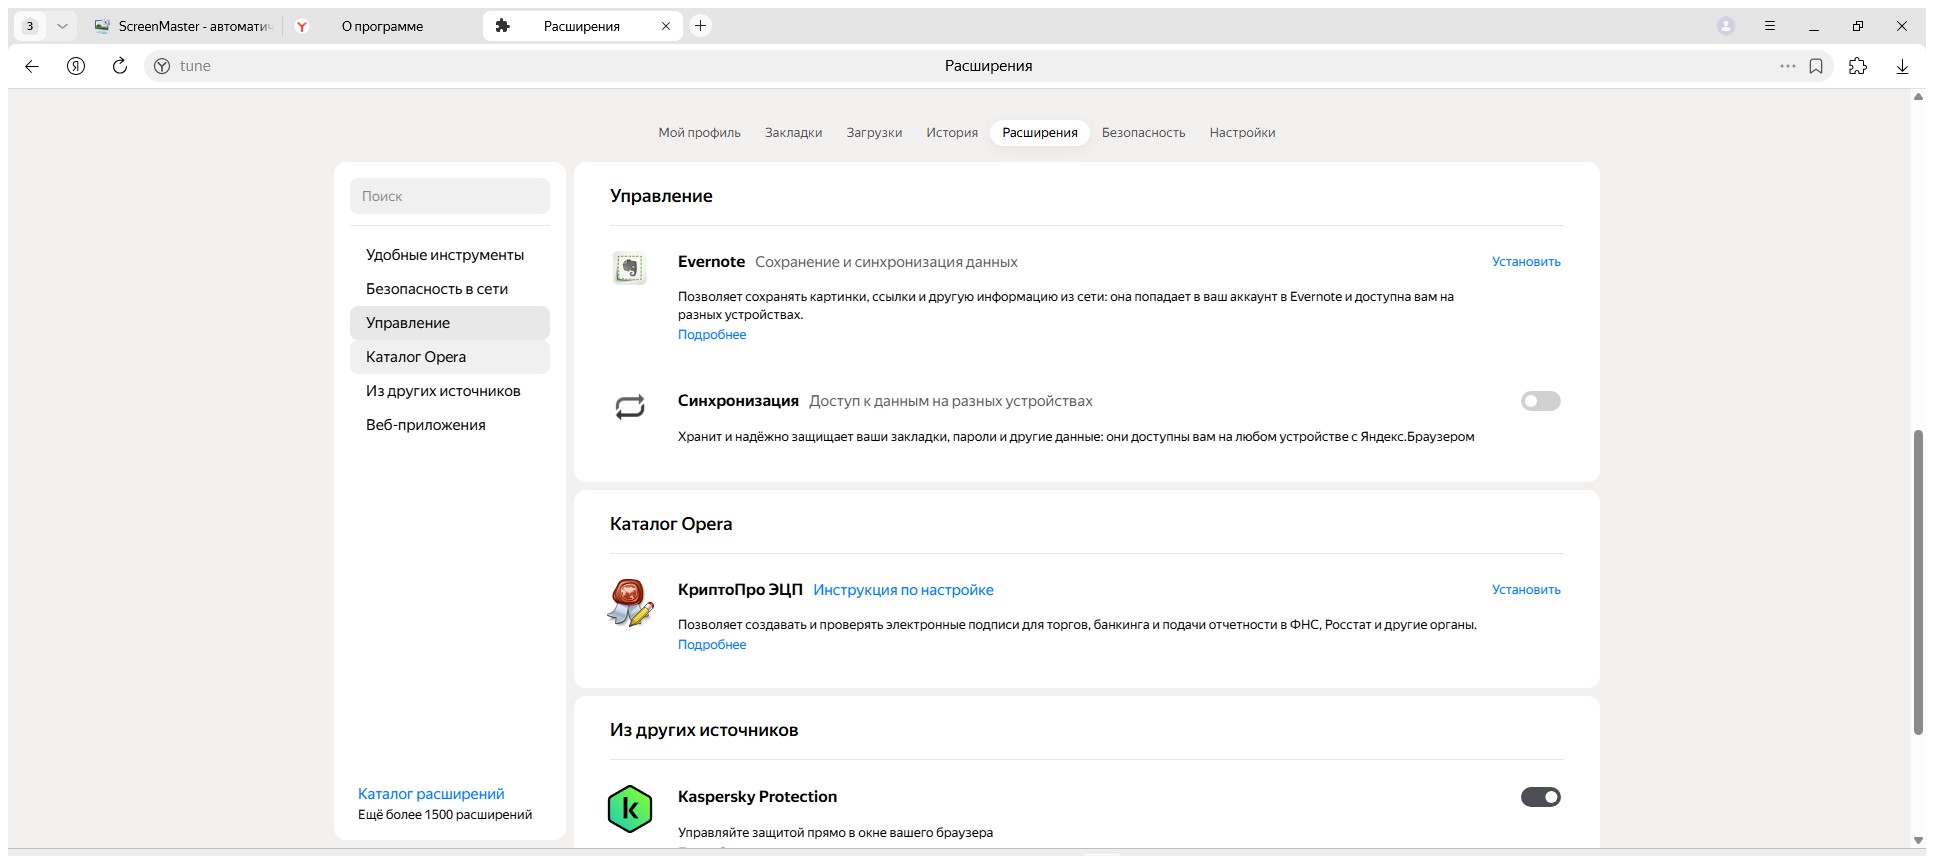Open the 'Каталог расширений' link
Viewport: 1934px width, 856px height.
[x=431, y=794]
